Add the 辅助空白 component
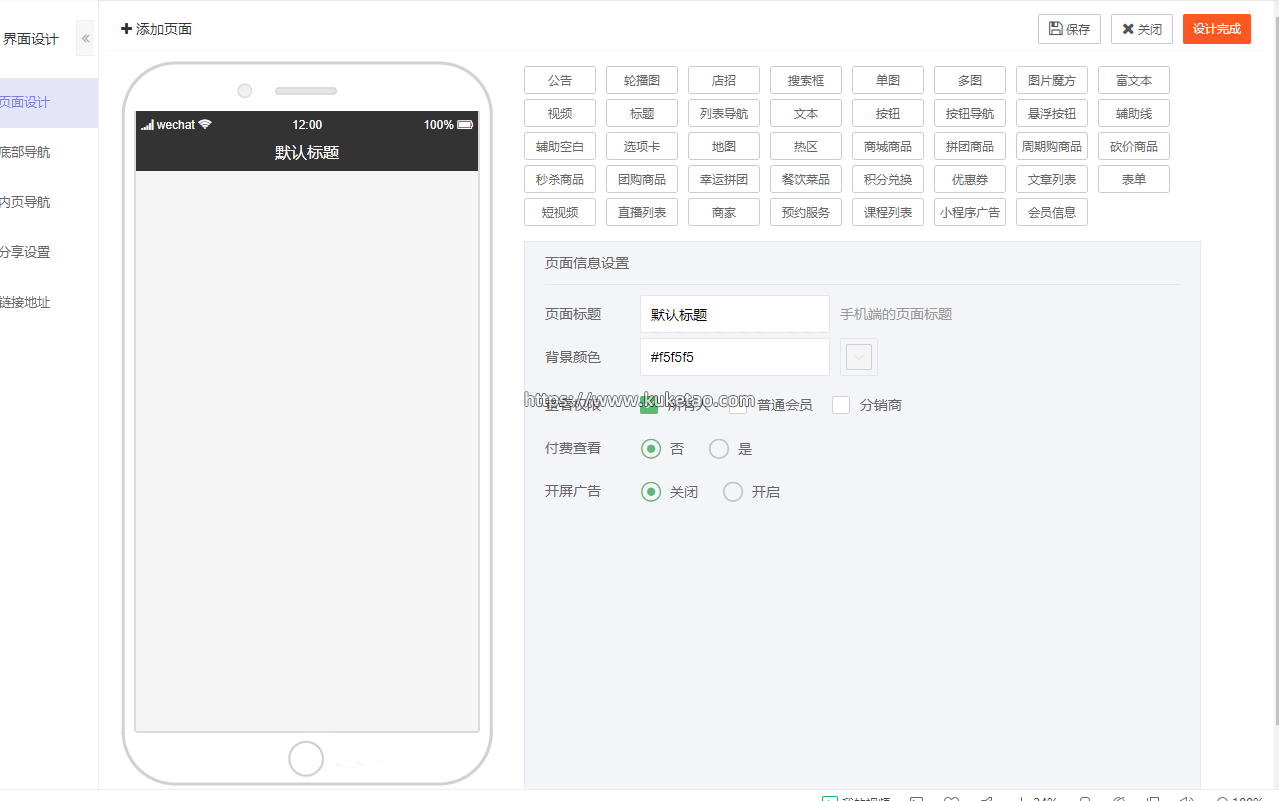 [560, 146]
